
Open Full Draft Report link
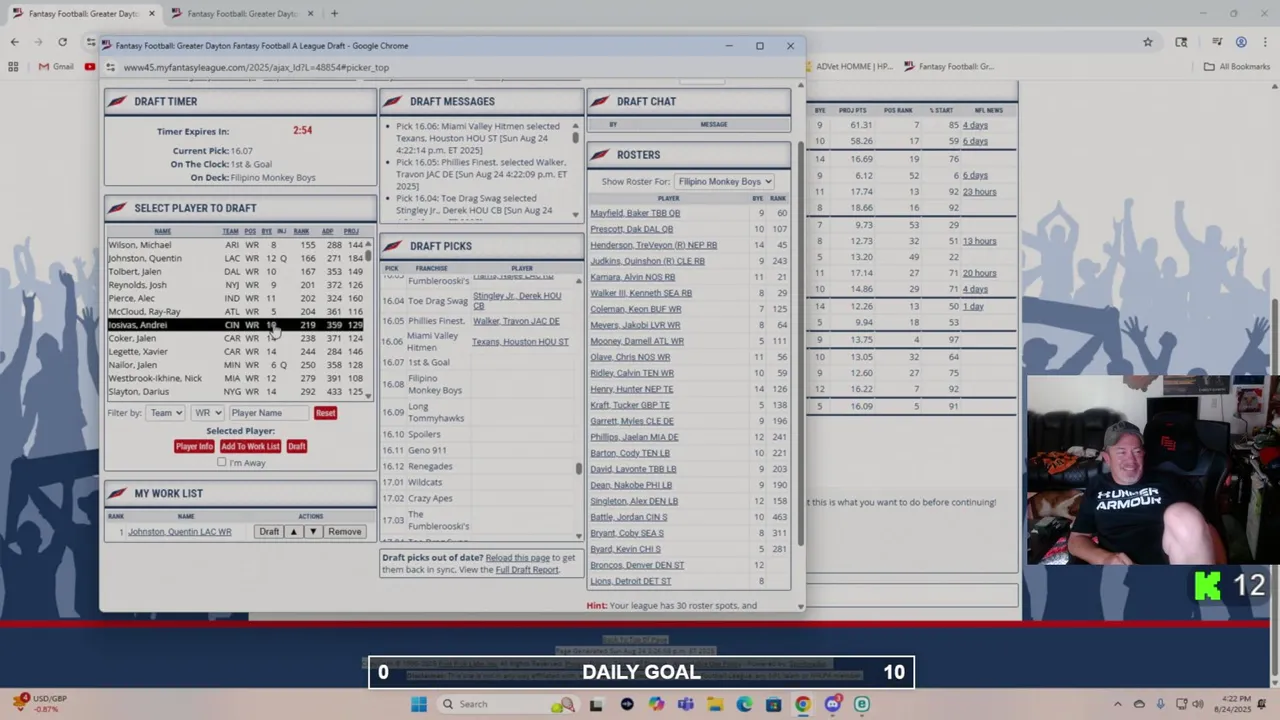(527, 570)
